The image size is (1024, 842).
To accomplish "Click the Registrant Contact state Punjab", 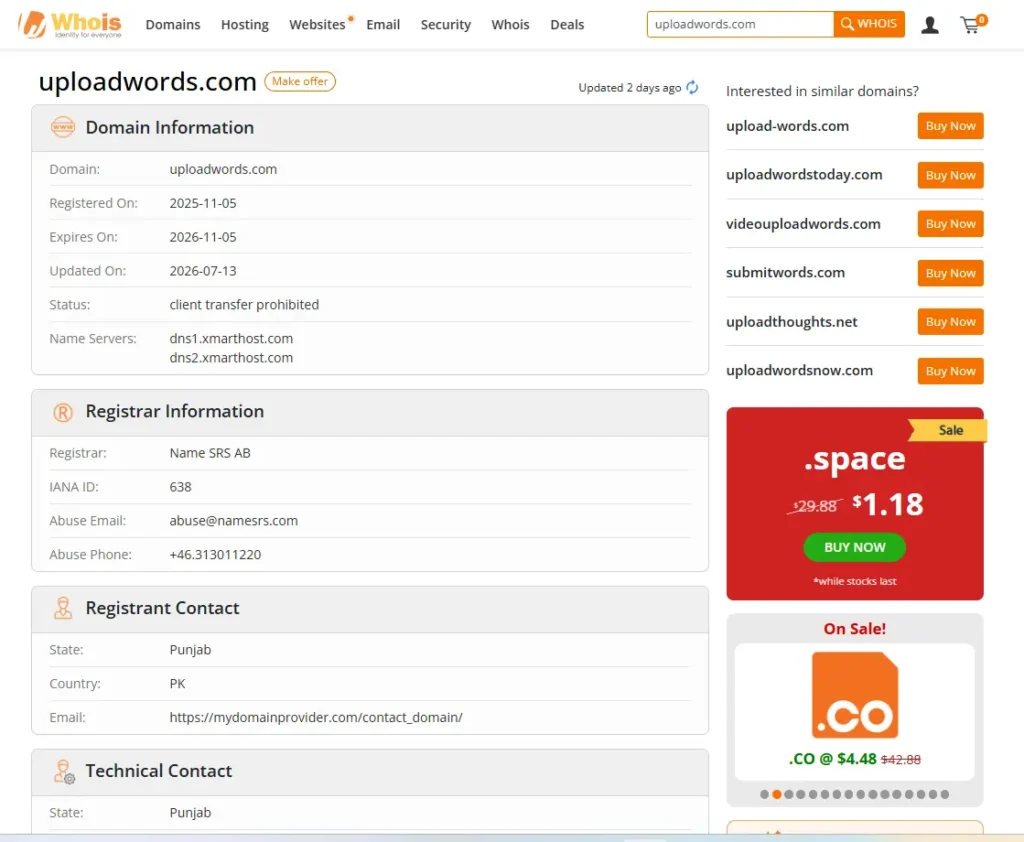I will click(x=191, y=650).
